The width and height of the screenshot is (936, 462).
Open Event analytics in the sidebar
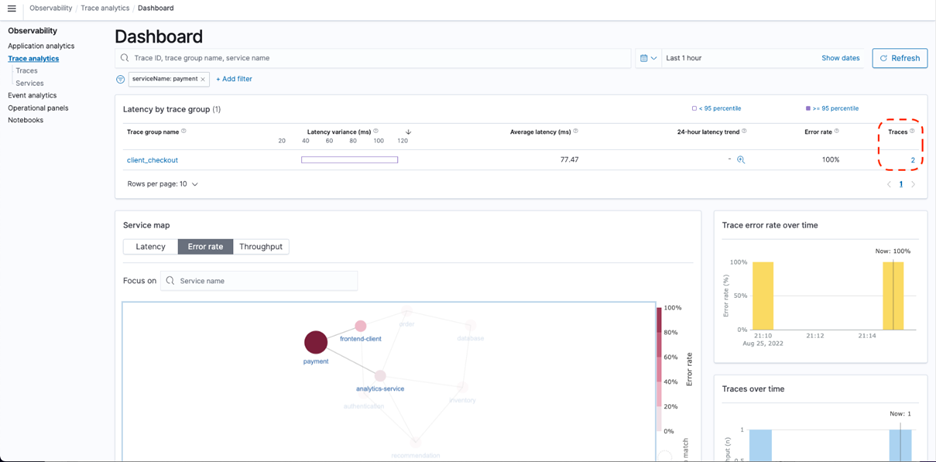click(x=32, y=95)
